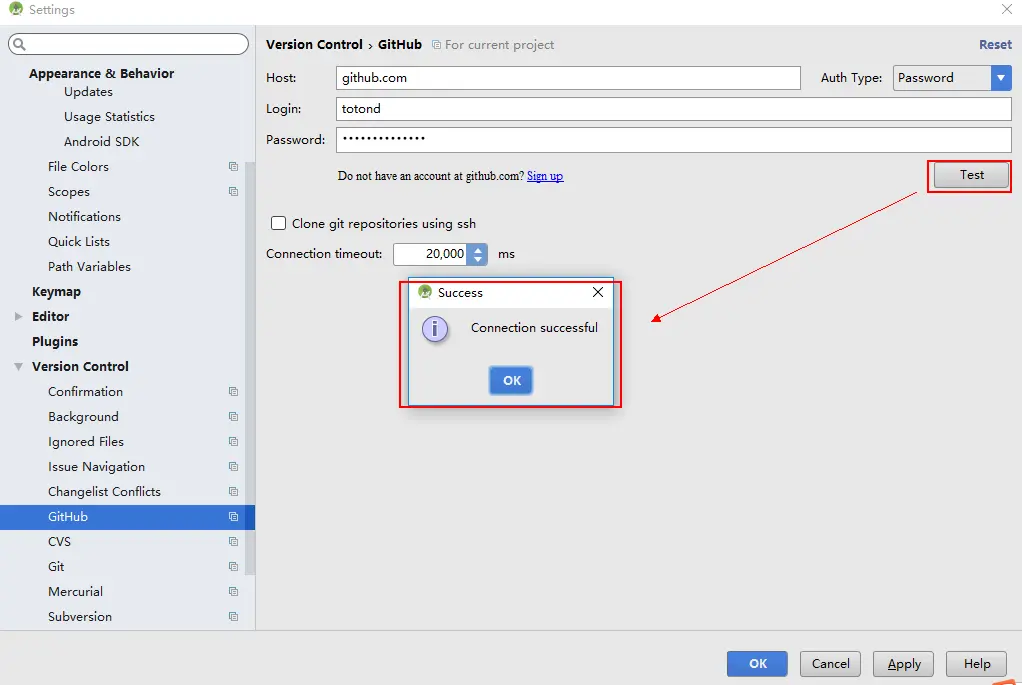Click the per-project icon beside Ignored Files
This screenshot has width=1022, height=685.
pos(233,442)
